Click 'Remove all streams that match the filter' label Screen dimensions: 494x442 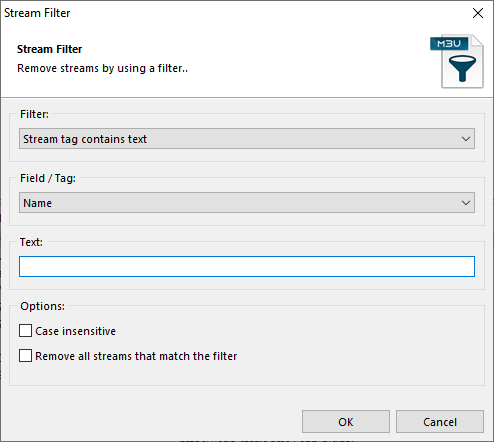[x=136, y=356]
